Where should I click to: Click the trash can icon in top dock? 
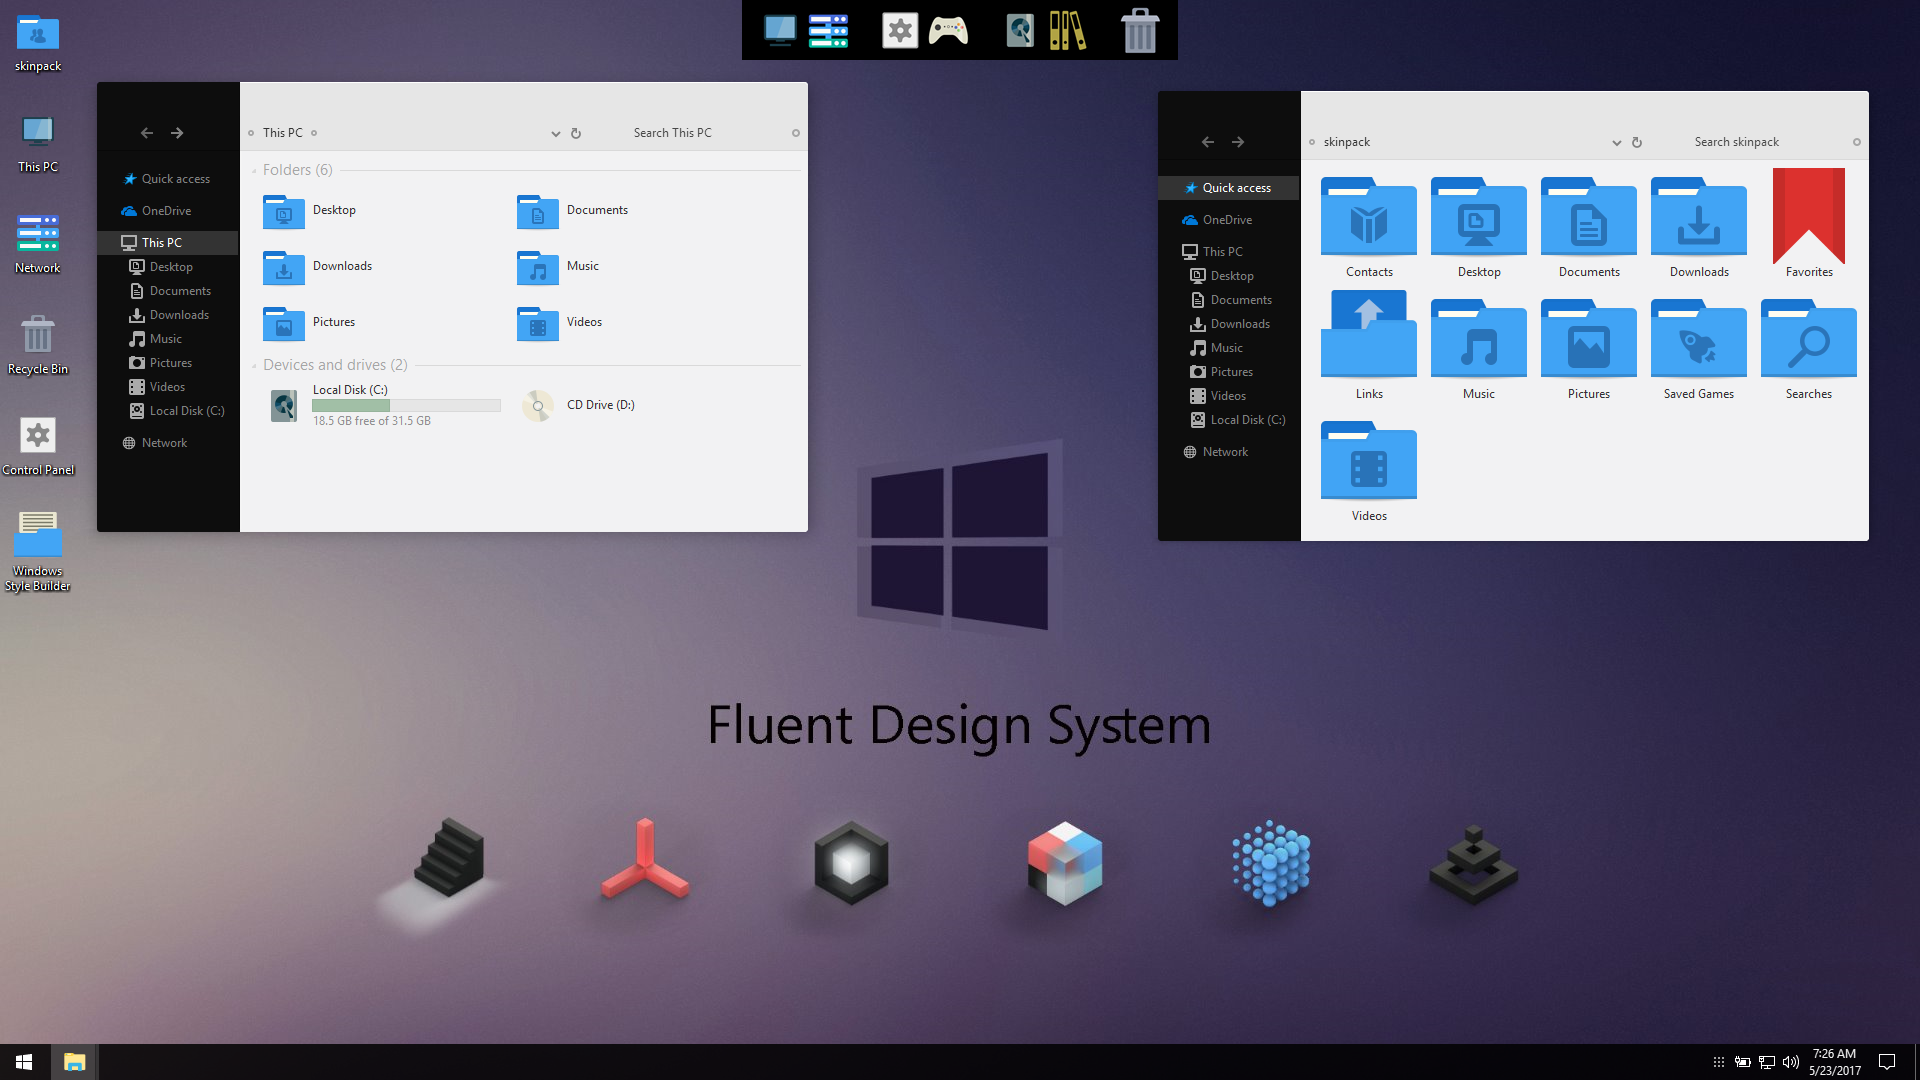point(1139,31)
